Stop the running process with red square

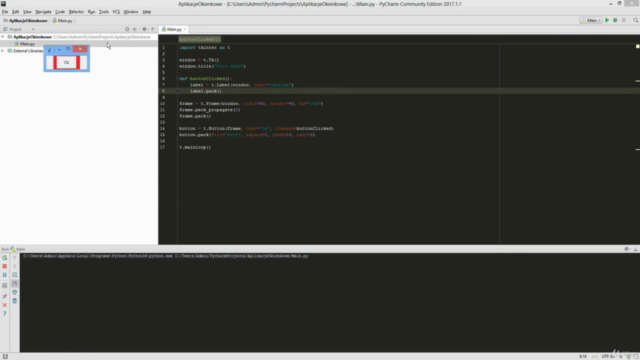click(x=4, y=266)
